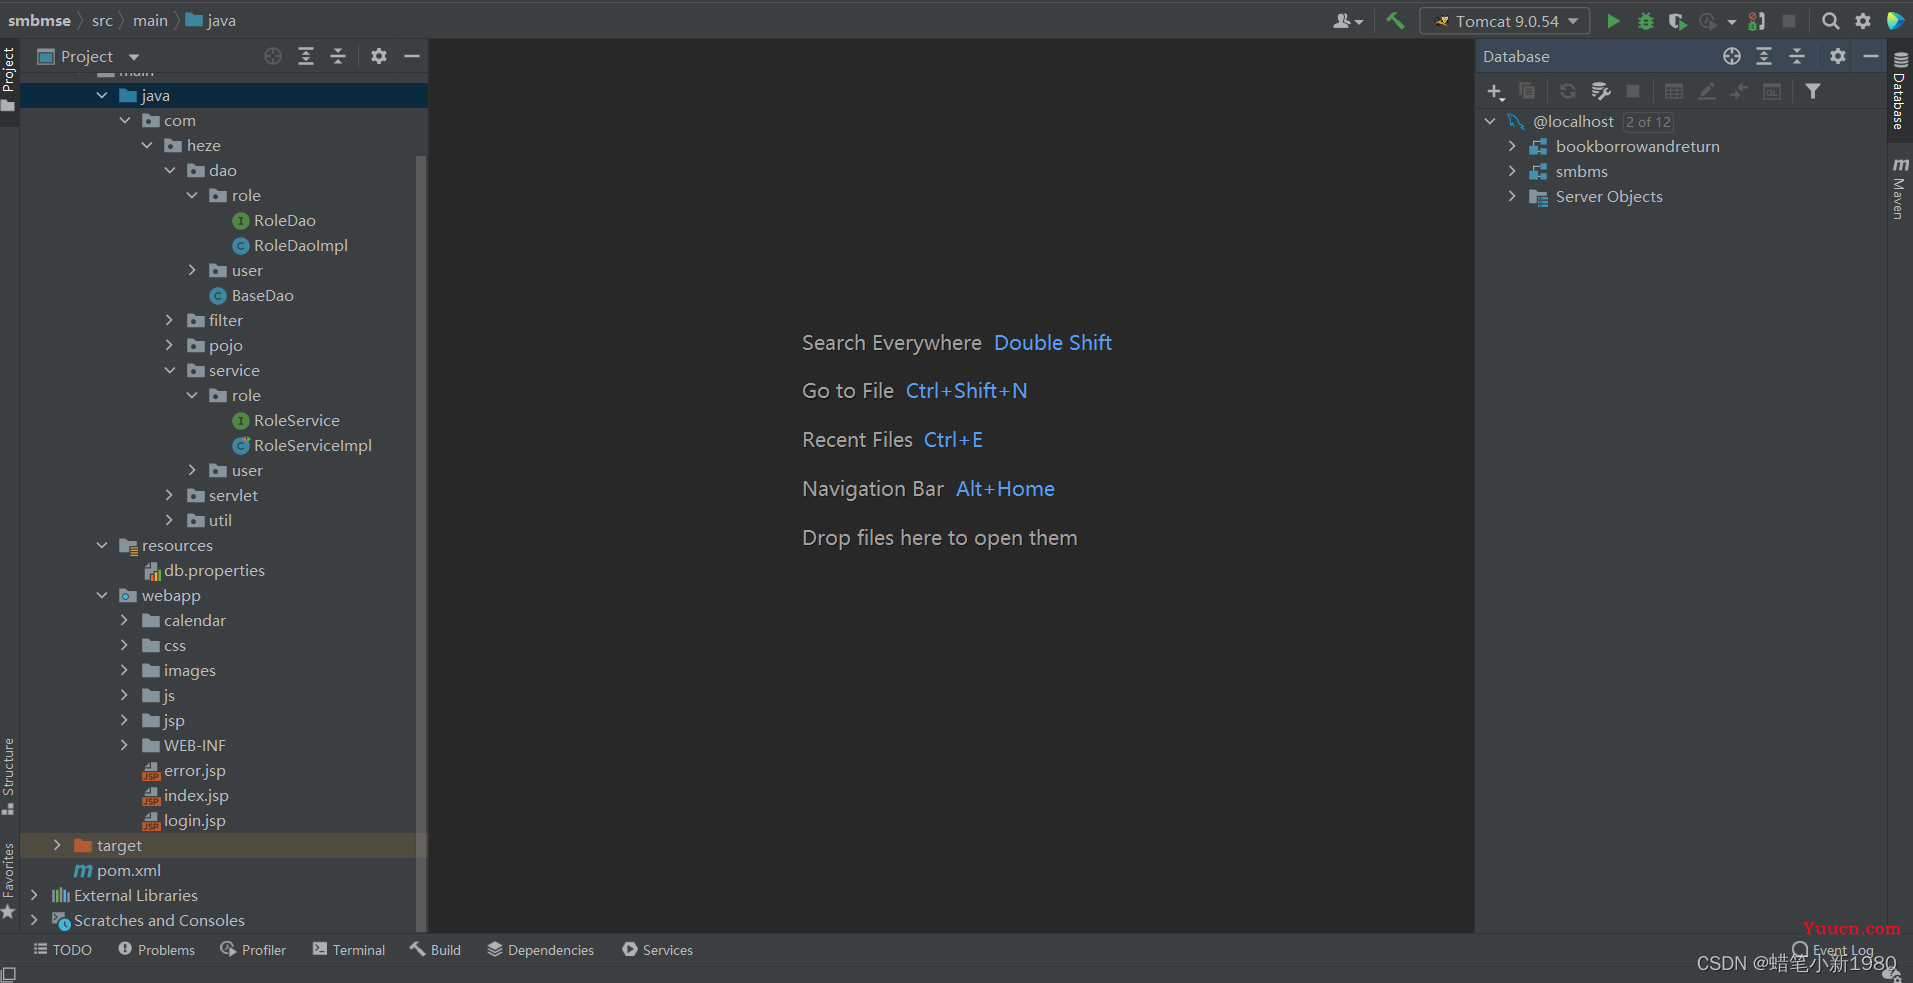Viewport: 1913px width, 983px height.
Task: Open Project panel options gear
Action: pyautogui.click(x=378, y=56)
